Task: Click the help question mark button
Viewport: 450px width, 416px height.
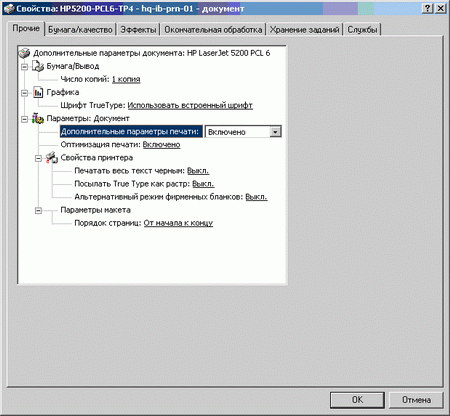Action: click(x=427, y=9)
